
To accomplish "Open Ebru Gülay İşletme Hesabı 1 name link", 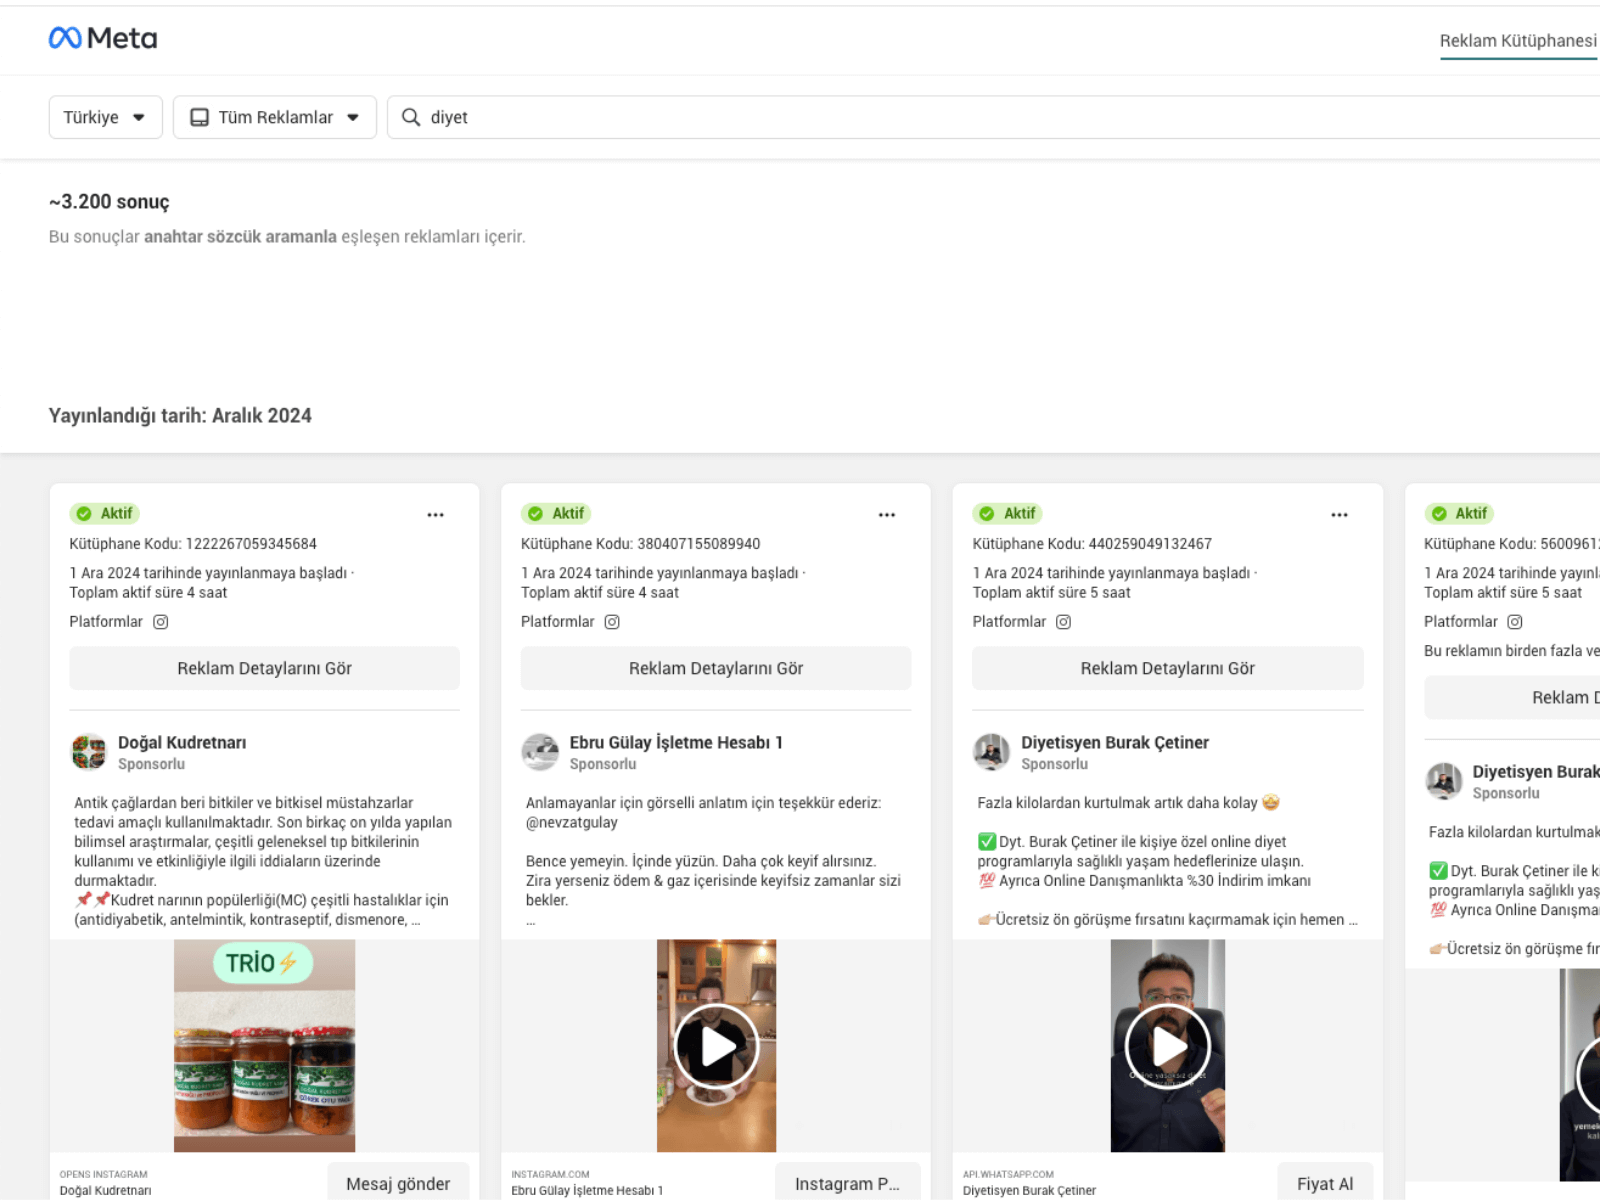I will pyautogui.click(x=676, y=743).
